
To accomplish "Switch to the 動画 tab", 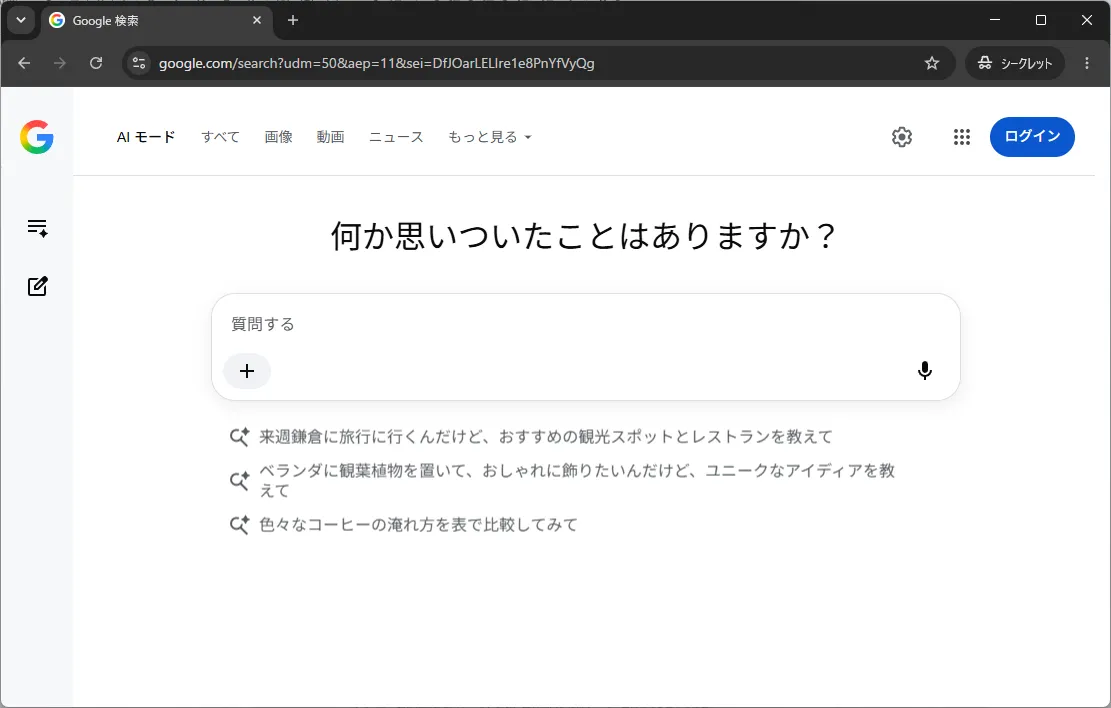I will click(x=330, y=137).
